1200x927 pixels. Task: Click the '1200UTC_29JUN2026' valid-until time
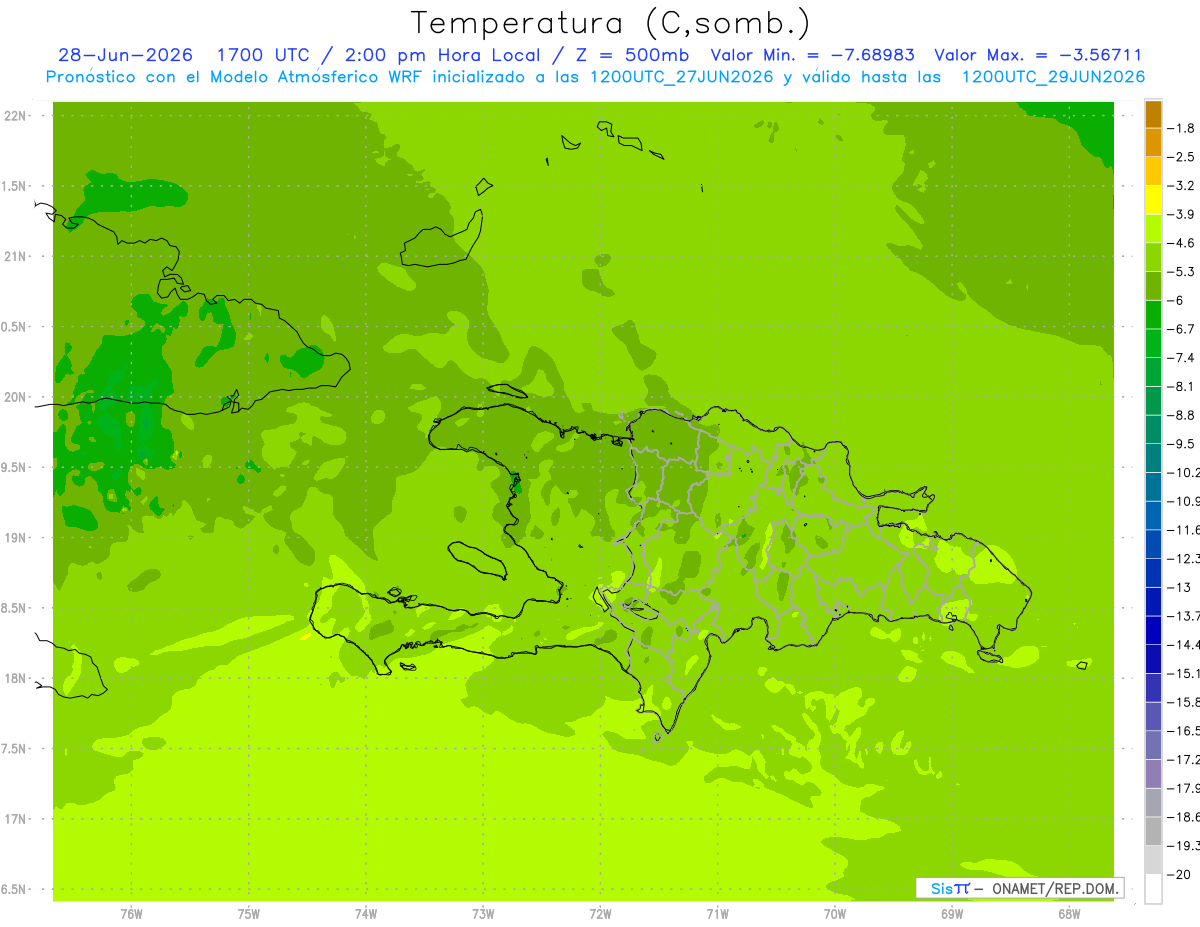point(1053,77)
